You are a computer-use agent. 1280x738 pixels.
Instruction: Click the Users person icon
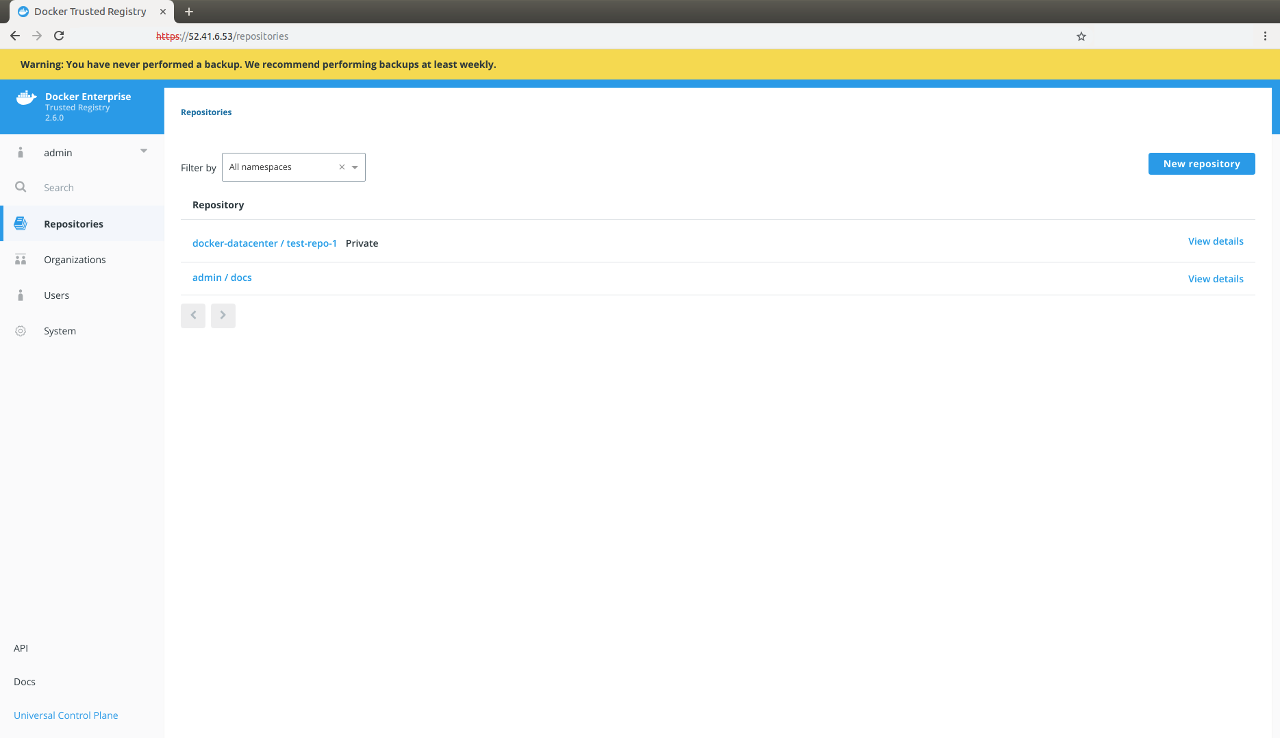(20, 296)
